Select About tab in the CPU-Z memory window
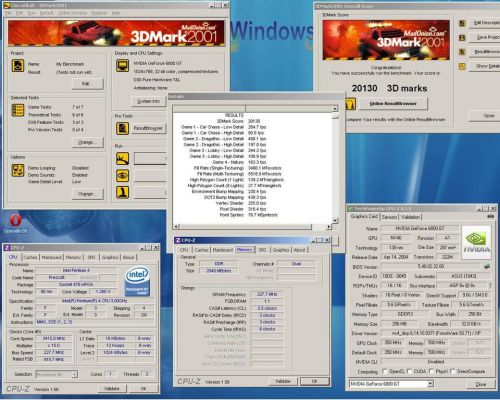Image resolution: width=500 pixels, height=400 pixels. pyautogui.click(x=299, y=250)
